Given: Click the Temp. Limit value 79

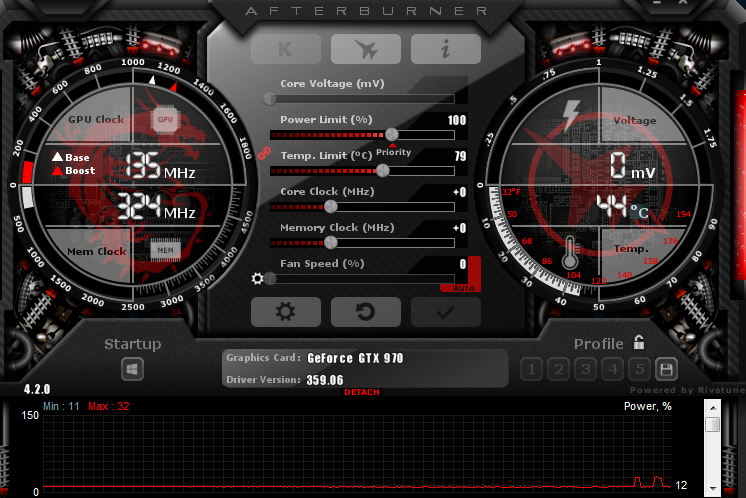Looking at the screenshot, I should click(460, 156).
